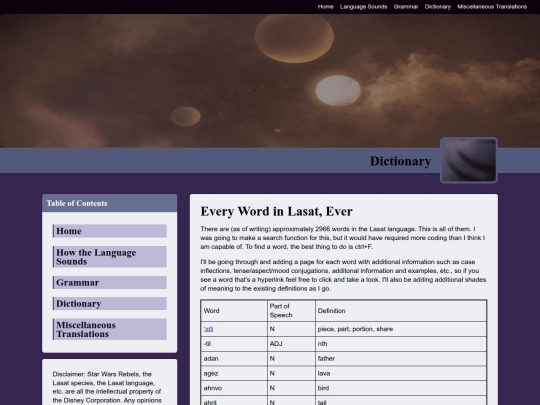Click the Dictionary page title

coord(400,161)
